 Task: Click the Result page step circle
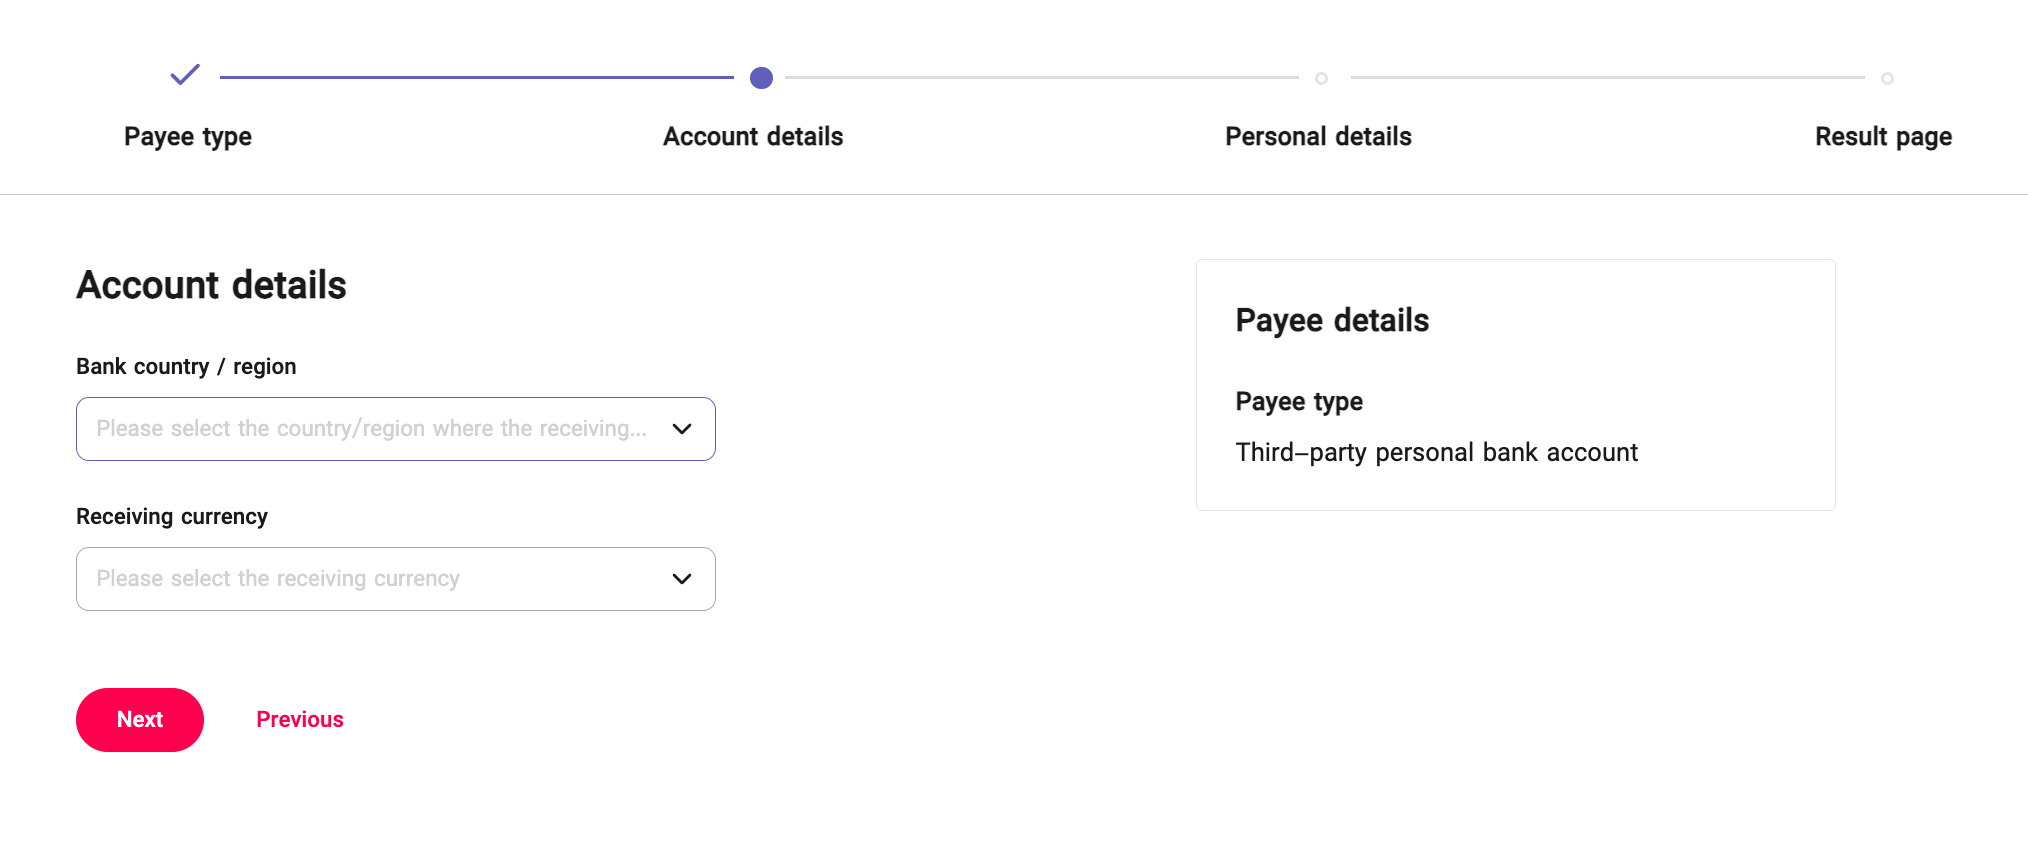pyautogui.click(x=1887, y=78)
